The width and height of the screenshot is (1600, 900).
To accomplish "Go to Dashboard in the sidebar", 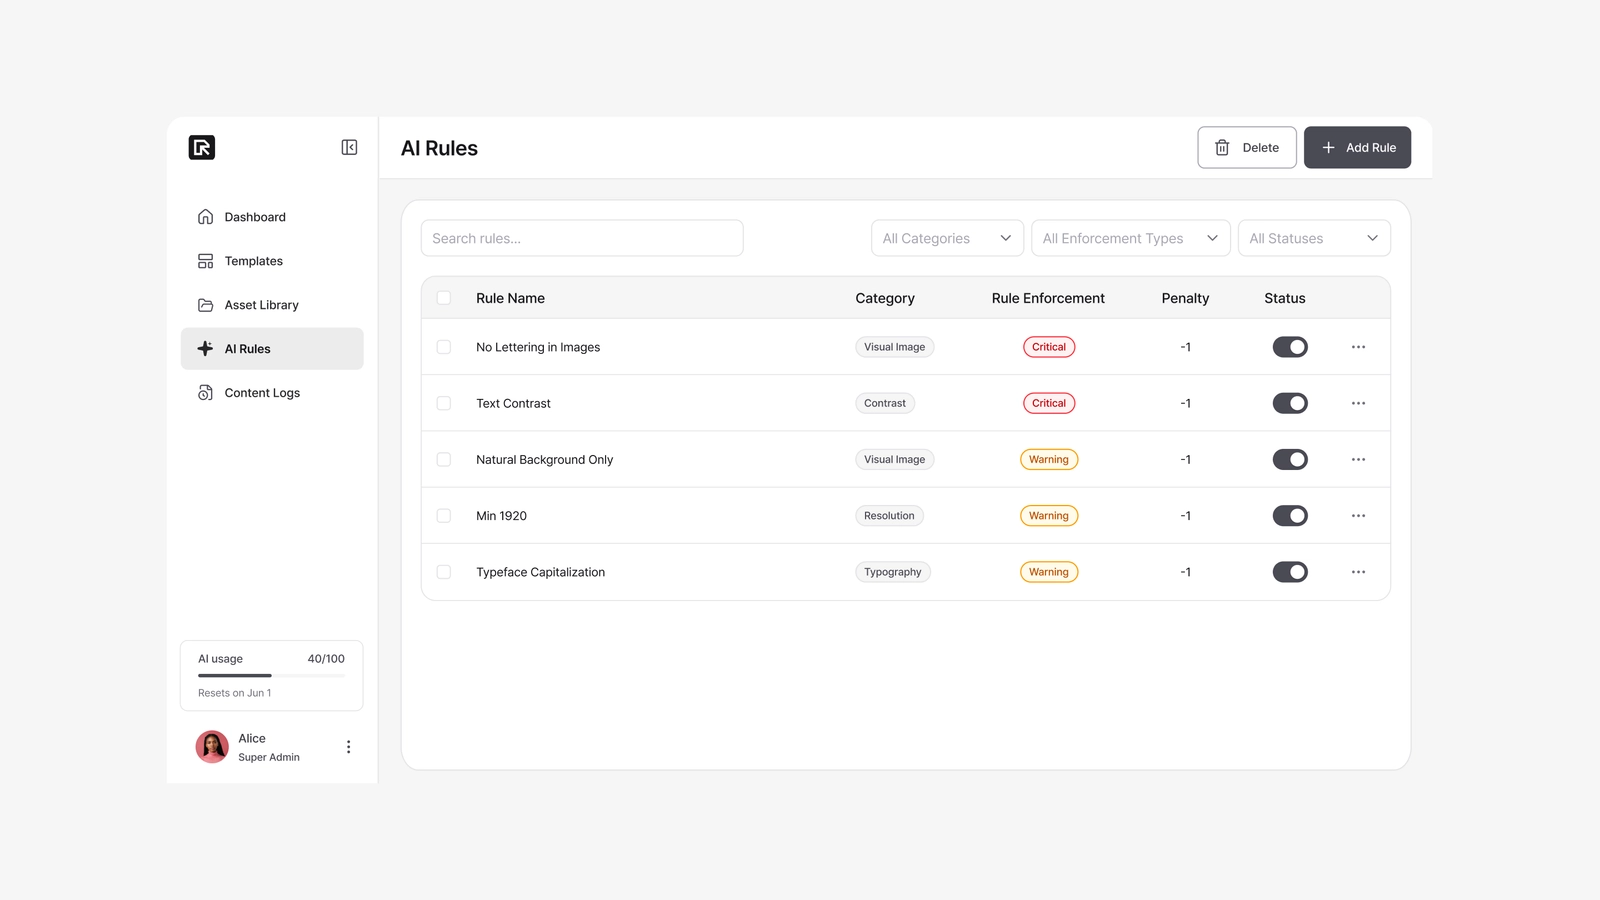I will 272,217.
